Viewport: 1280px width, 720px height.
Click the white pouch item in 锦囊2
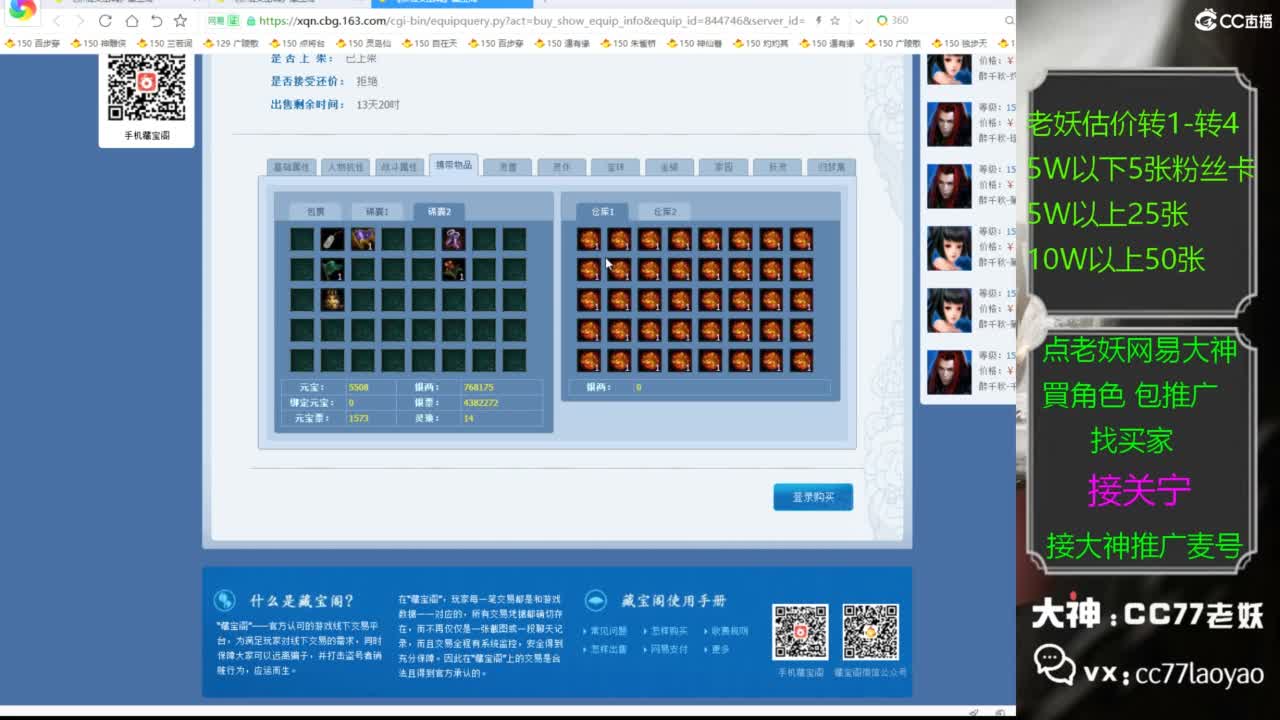[x=333, y=239]
